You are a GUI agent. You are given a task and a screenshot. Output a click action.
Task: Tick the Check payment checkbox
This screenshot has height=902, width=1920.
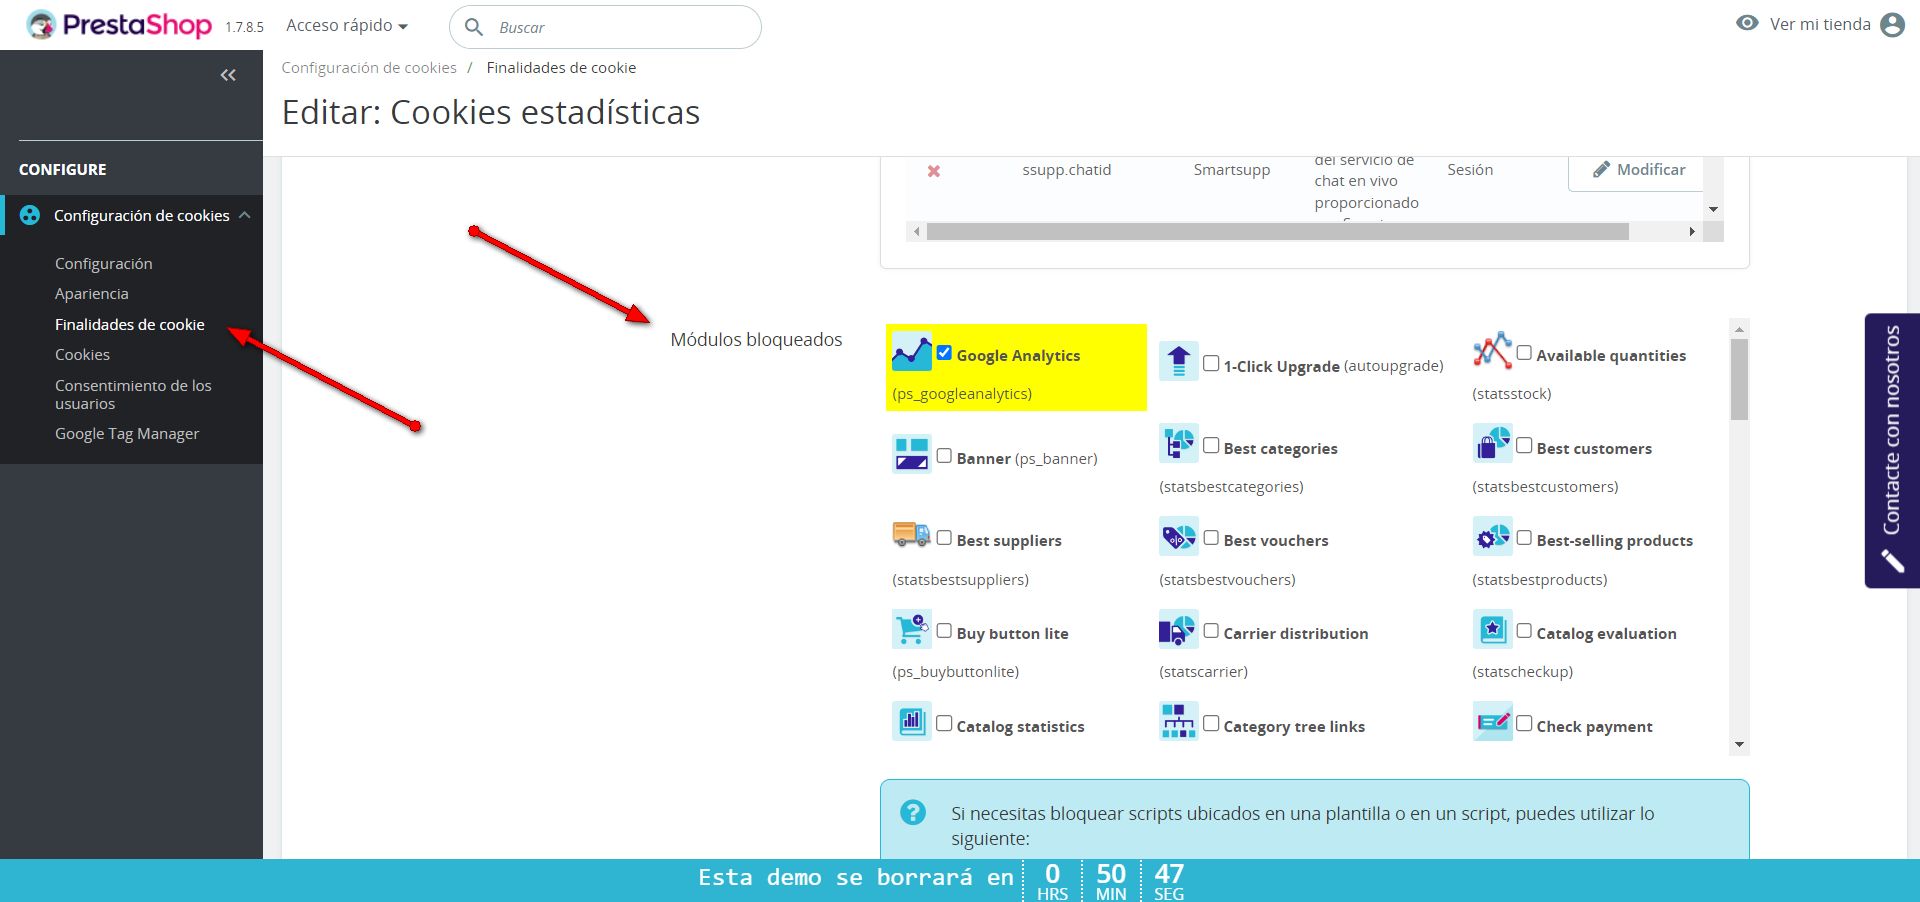tap(1524, 723)
